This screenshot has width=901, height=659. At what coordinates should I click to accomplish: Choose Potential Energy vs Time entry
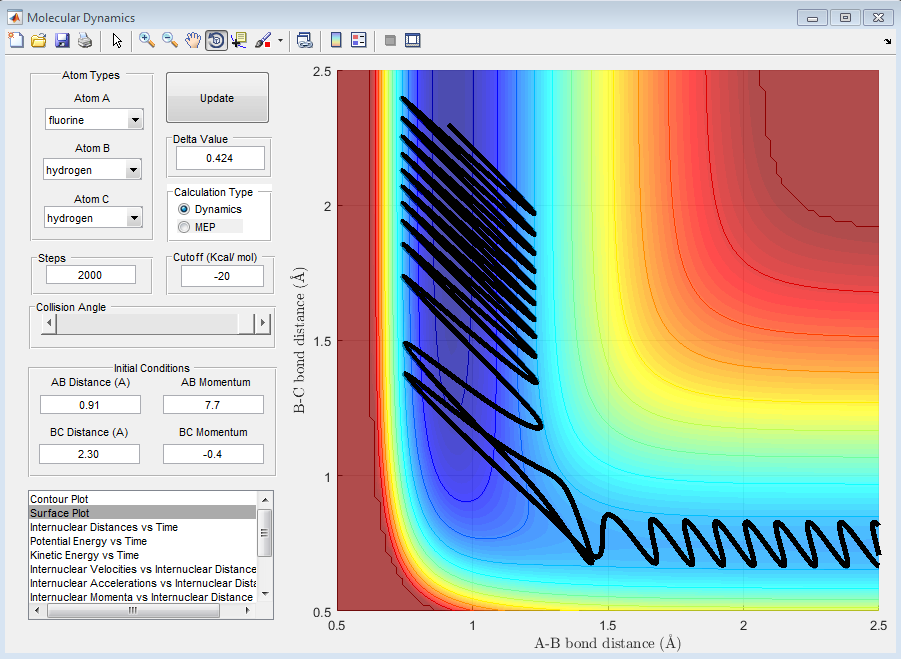(88, 541)
